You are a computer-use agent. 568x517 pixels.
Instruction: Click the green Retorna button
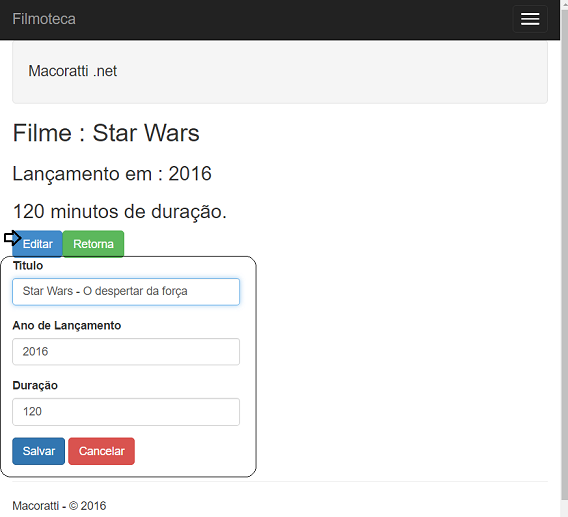tap(93, 244)
